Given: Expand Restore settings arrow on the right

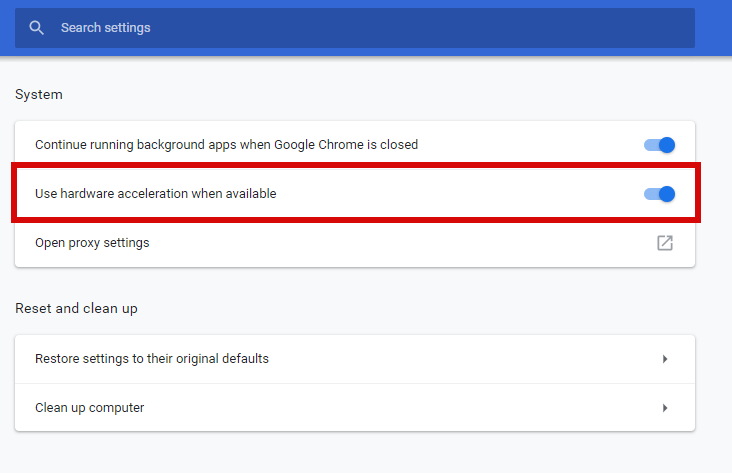Looking at the screenshot, I should tap(665, 359).
